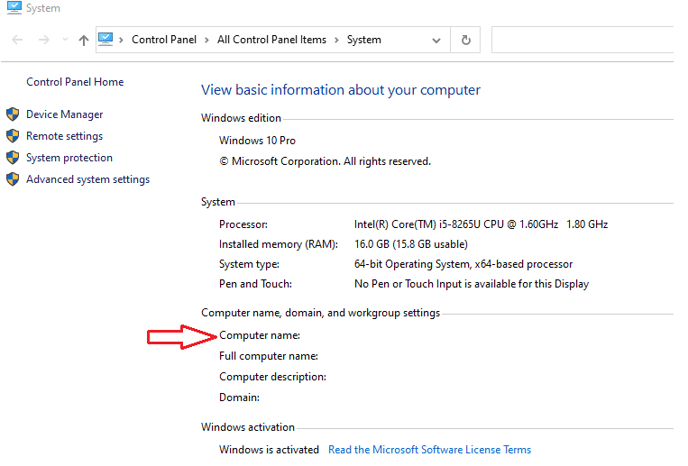This screenshot has width=688, height=466.
Task: Click No Pen or Touch Input text
Action: point(471,284)
